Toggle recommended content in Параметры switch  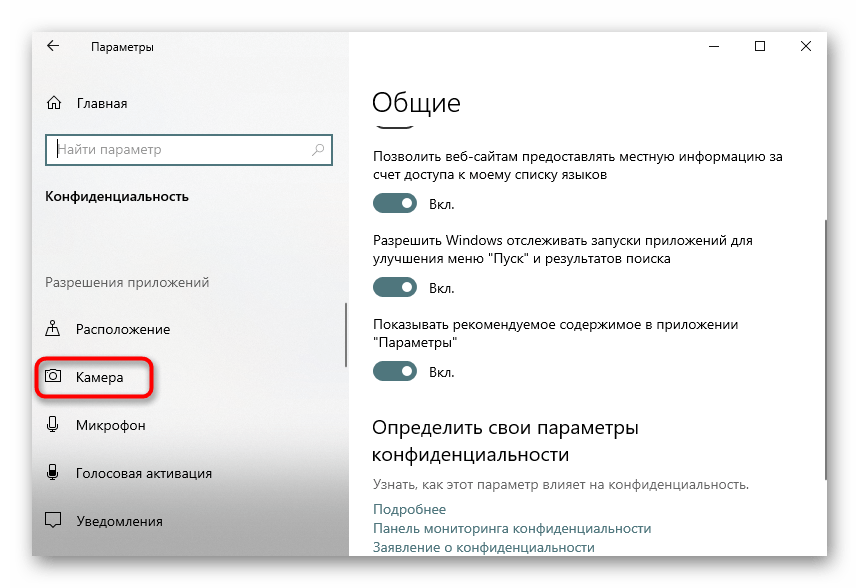[395, 372]
